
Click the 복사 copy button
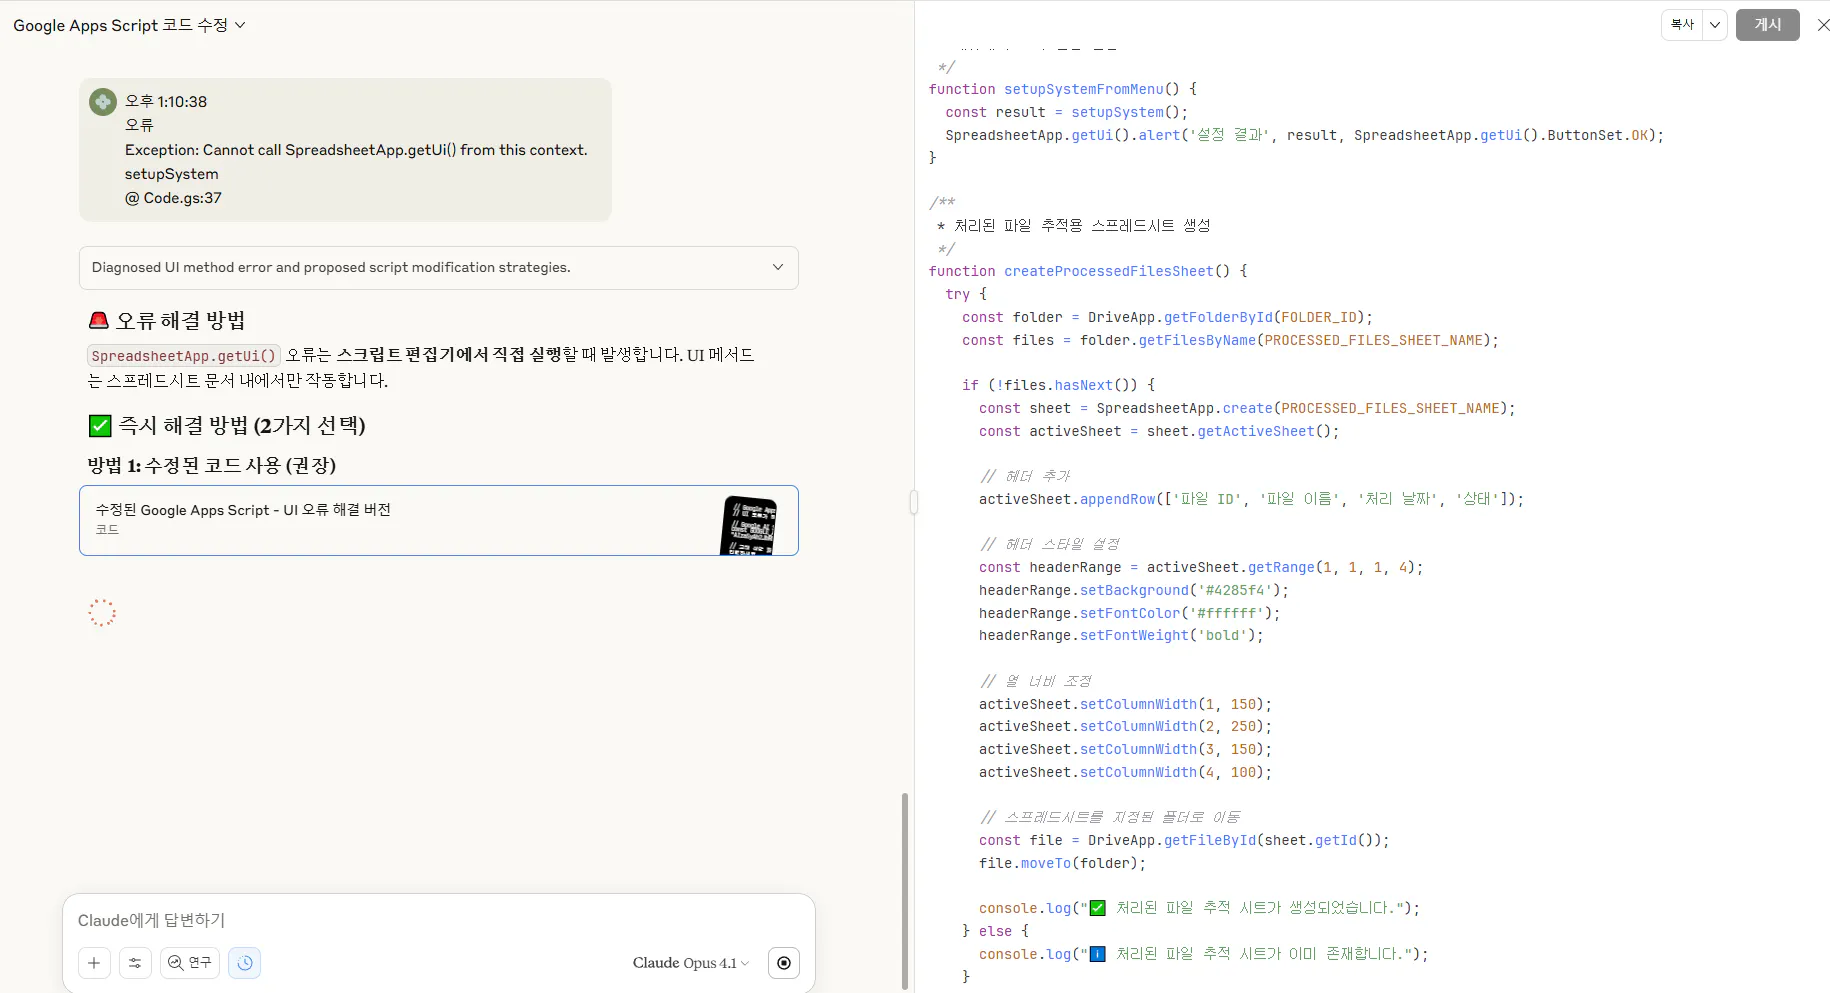1682,25
